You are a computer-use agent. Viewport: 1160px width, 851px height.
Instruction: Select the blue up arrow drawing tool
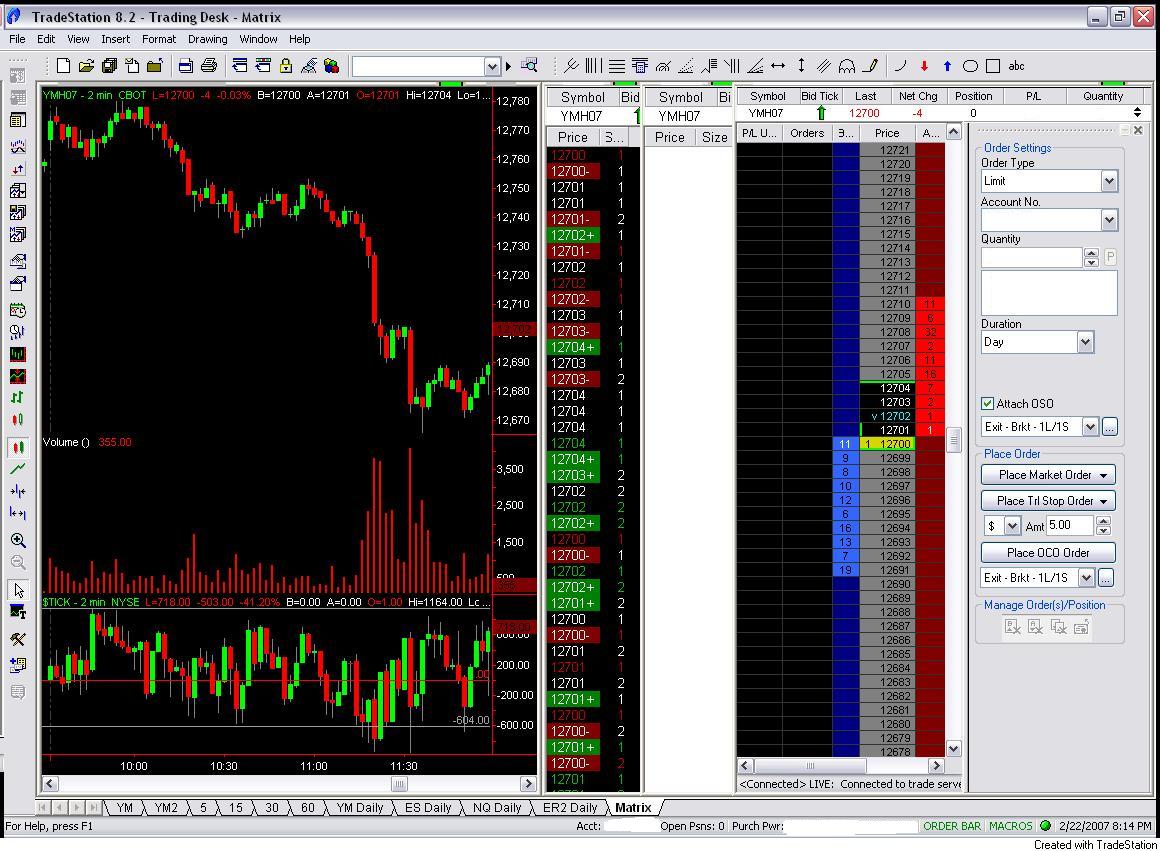[947, 66]
